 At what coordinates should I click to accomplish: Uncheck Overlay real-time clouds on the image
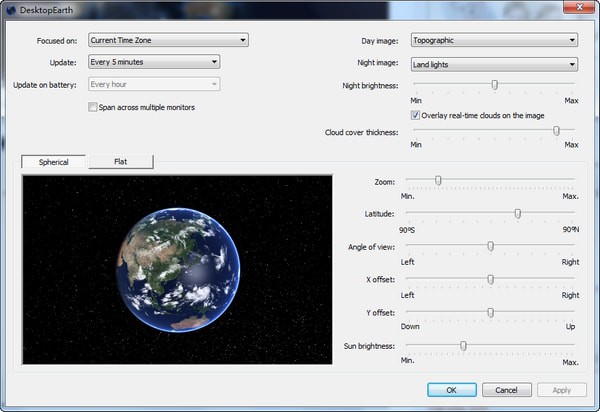click(416, 115)
